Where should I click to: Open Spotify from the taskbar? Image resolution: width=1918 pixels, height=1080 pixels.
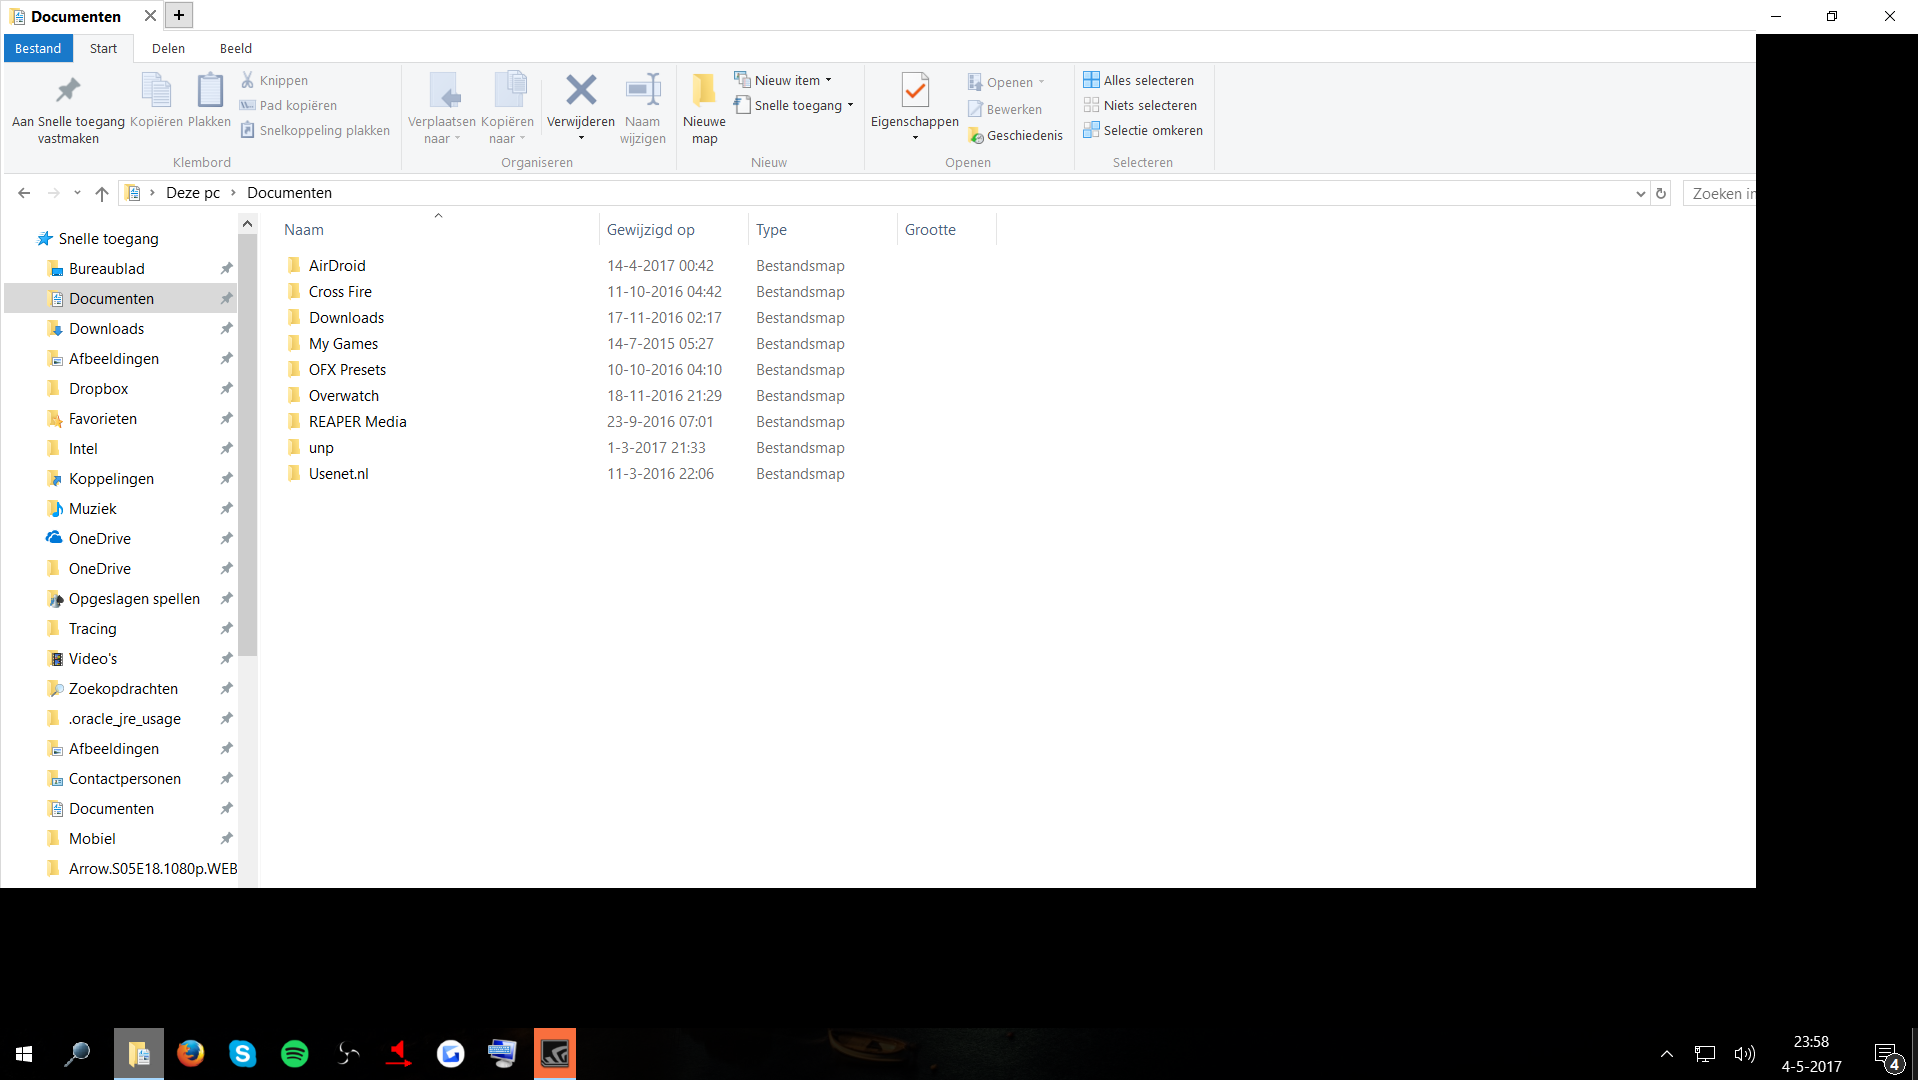point(294,1053)
